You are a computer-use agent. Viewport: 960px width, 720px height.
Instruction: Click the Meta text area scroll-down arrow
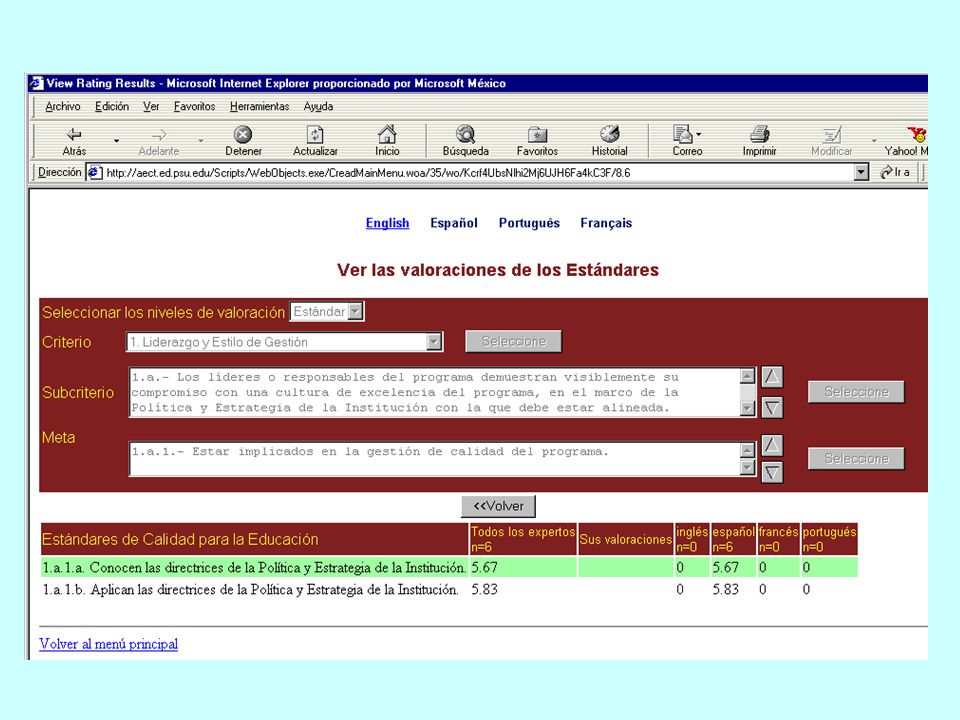747,467
